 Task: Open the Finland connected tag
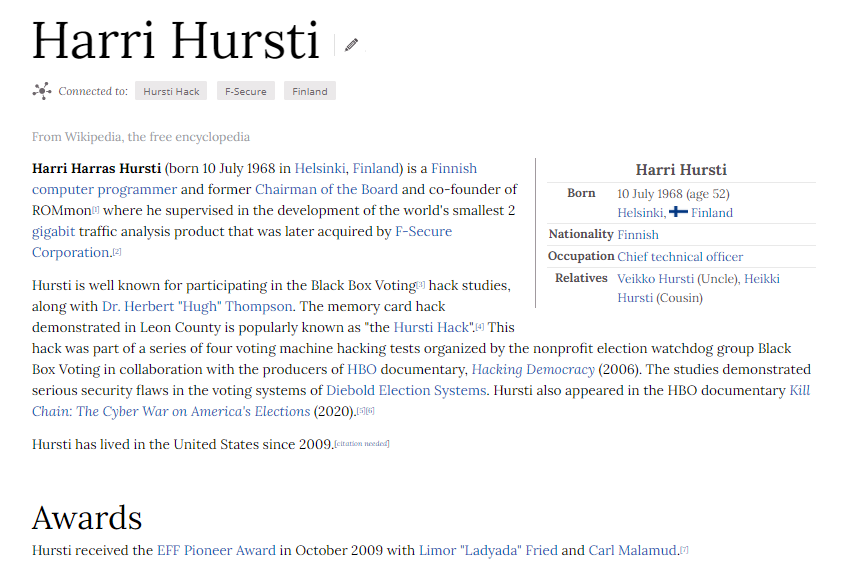[x=310, y=91]
